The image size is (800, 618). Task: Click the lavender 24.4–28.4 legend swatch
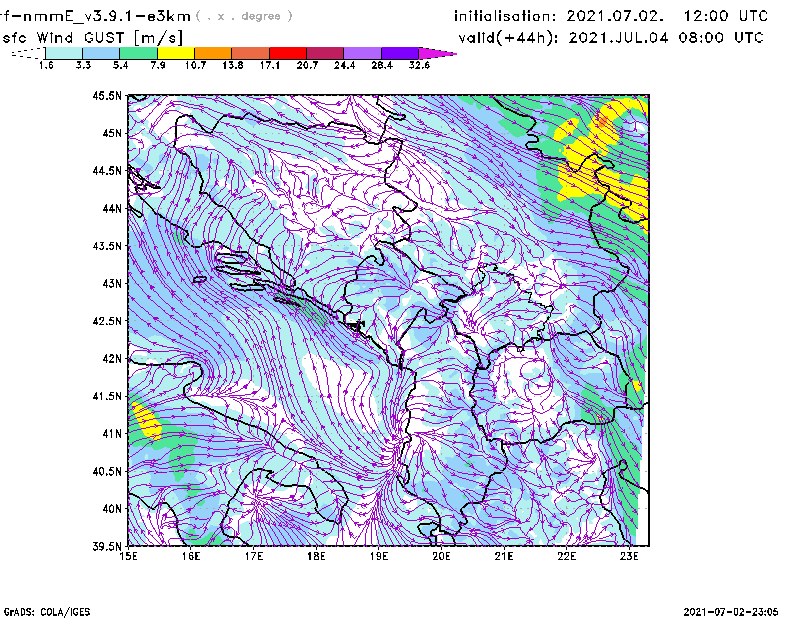pos(363,53)
